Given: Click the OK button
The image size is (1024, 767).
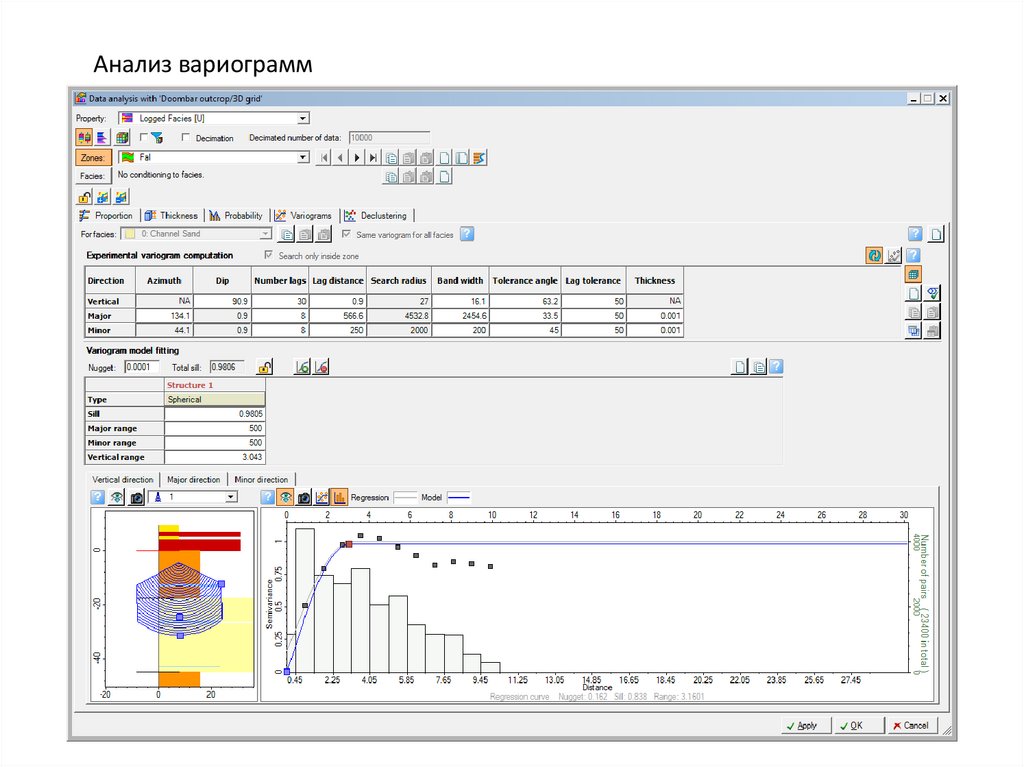Looking at the screenshot, I should pos(859,725).
